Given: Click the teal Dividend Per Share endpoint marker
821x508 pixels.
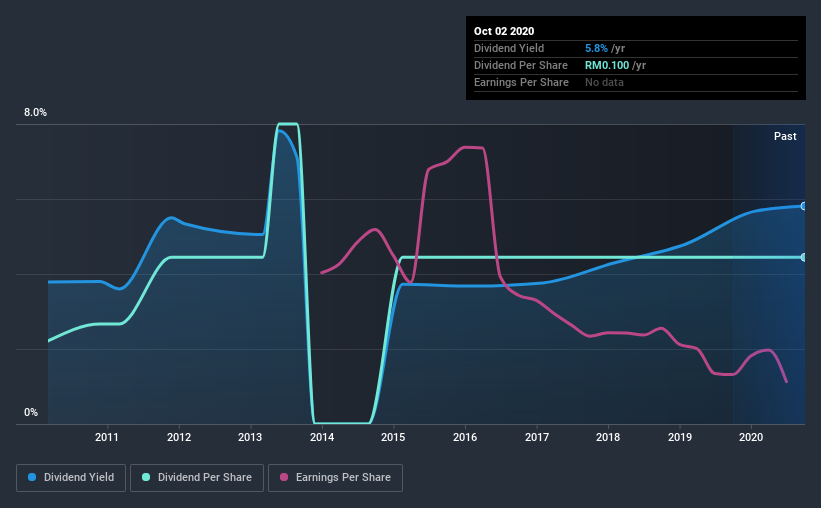Looking at the screenshot, I should click(803, 257).
